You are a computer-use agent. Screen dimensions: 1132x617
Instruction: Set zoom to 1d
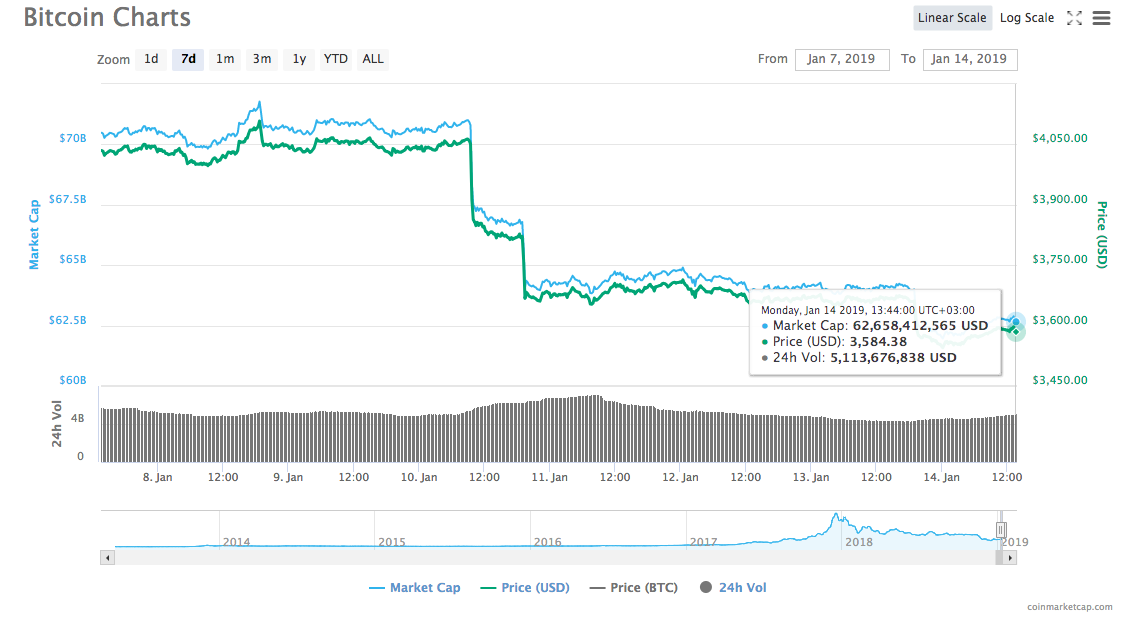tap(151, 59)
